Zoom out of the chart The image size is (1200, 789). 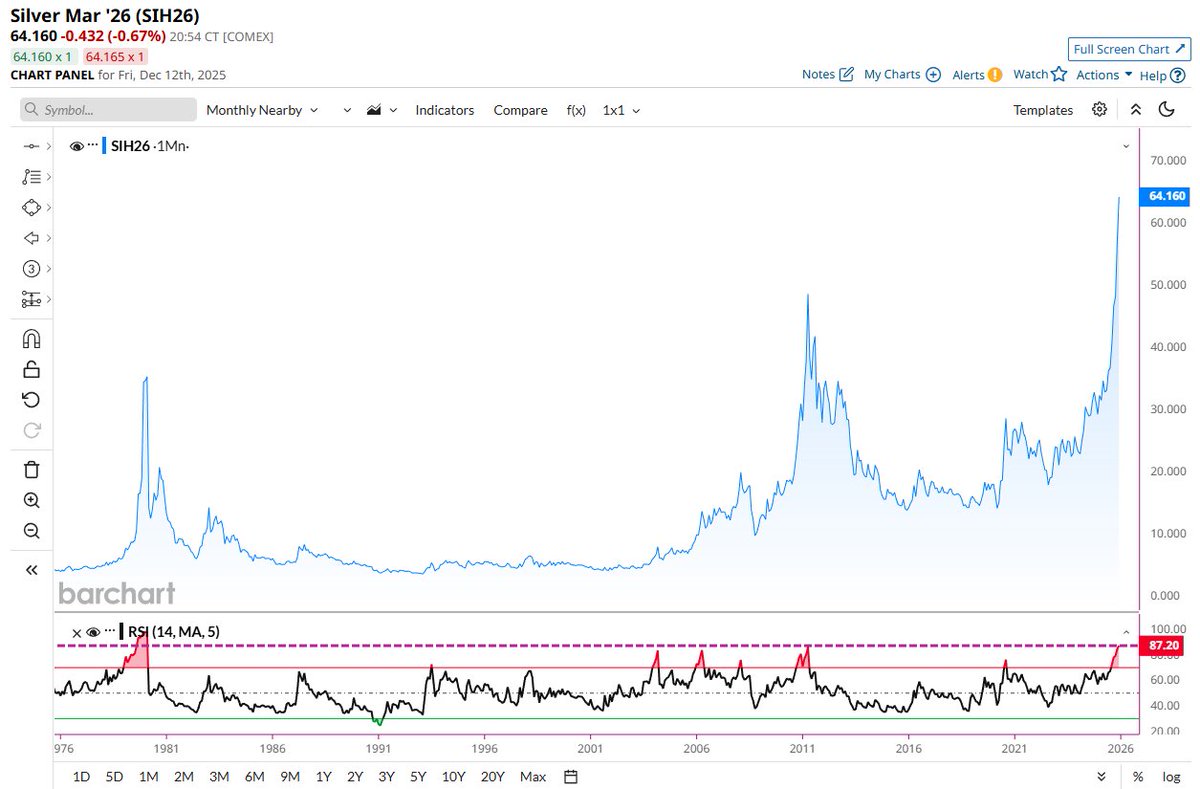point(31,531)
